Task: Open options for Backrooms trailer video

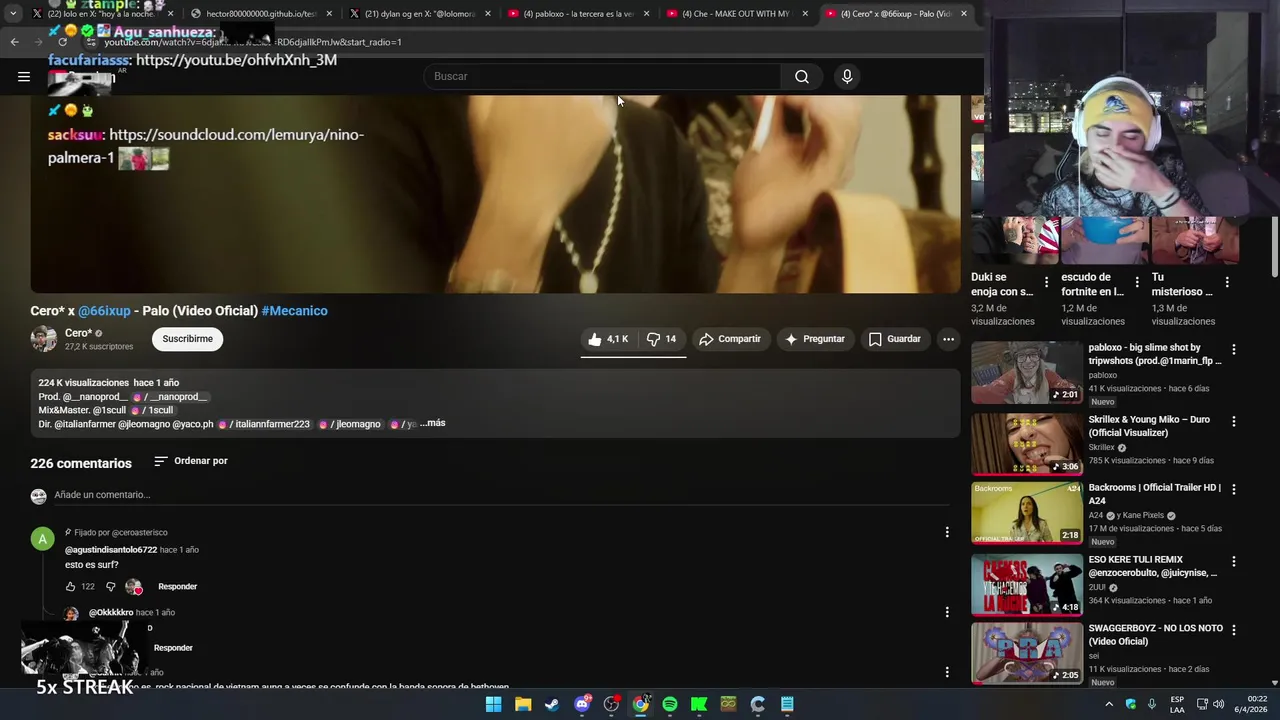Action: coord(1234,490)
